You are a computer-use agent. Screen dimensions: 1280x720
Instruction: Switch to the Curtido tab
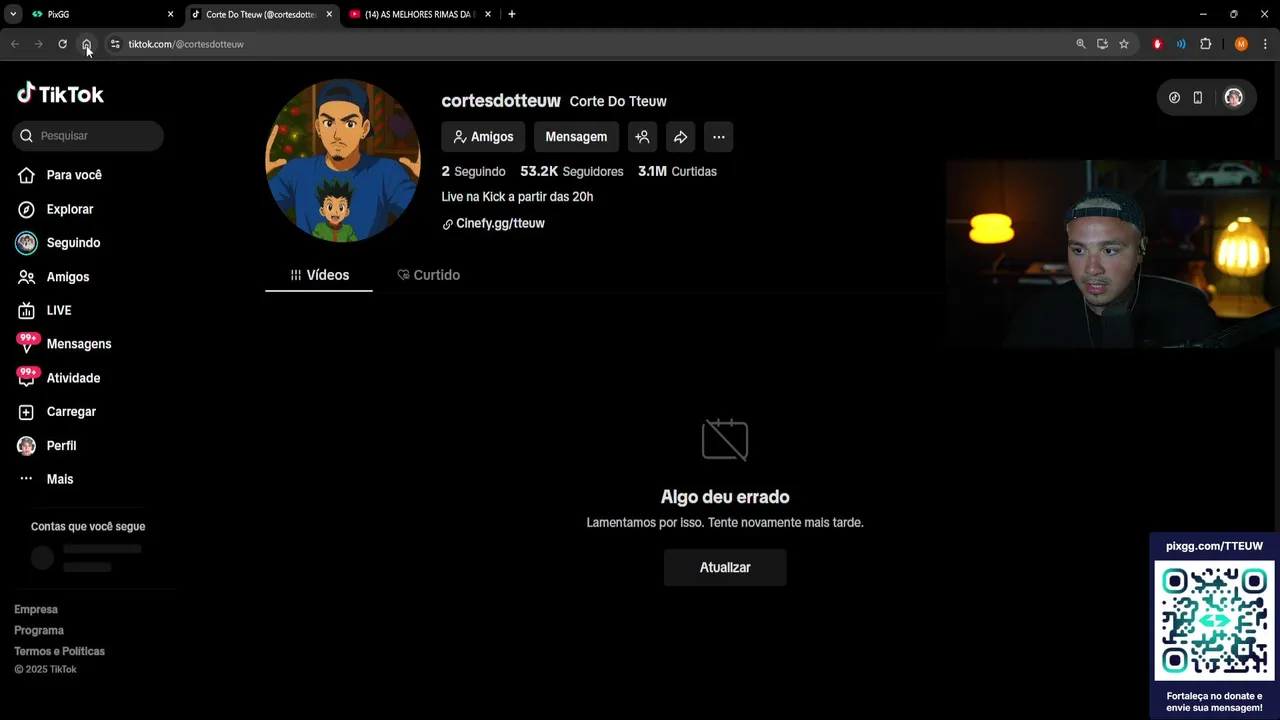(x=428, y=275)
